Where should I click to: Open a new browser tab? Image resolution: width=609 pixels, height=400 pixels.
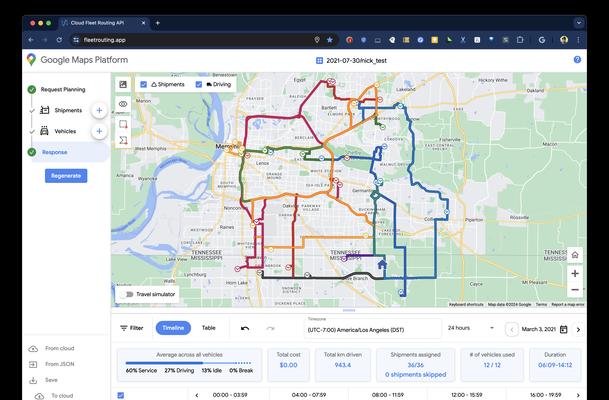tap(157, 23)
